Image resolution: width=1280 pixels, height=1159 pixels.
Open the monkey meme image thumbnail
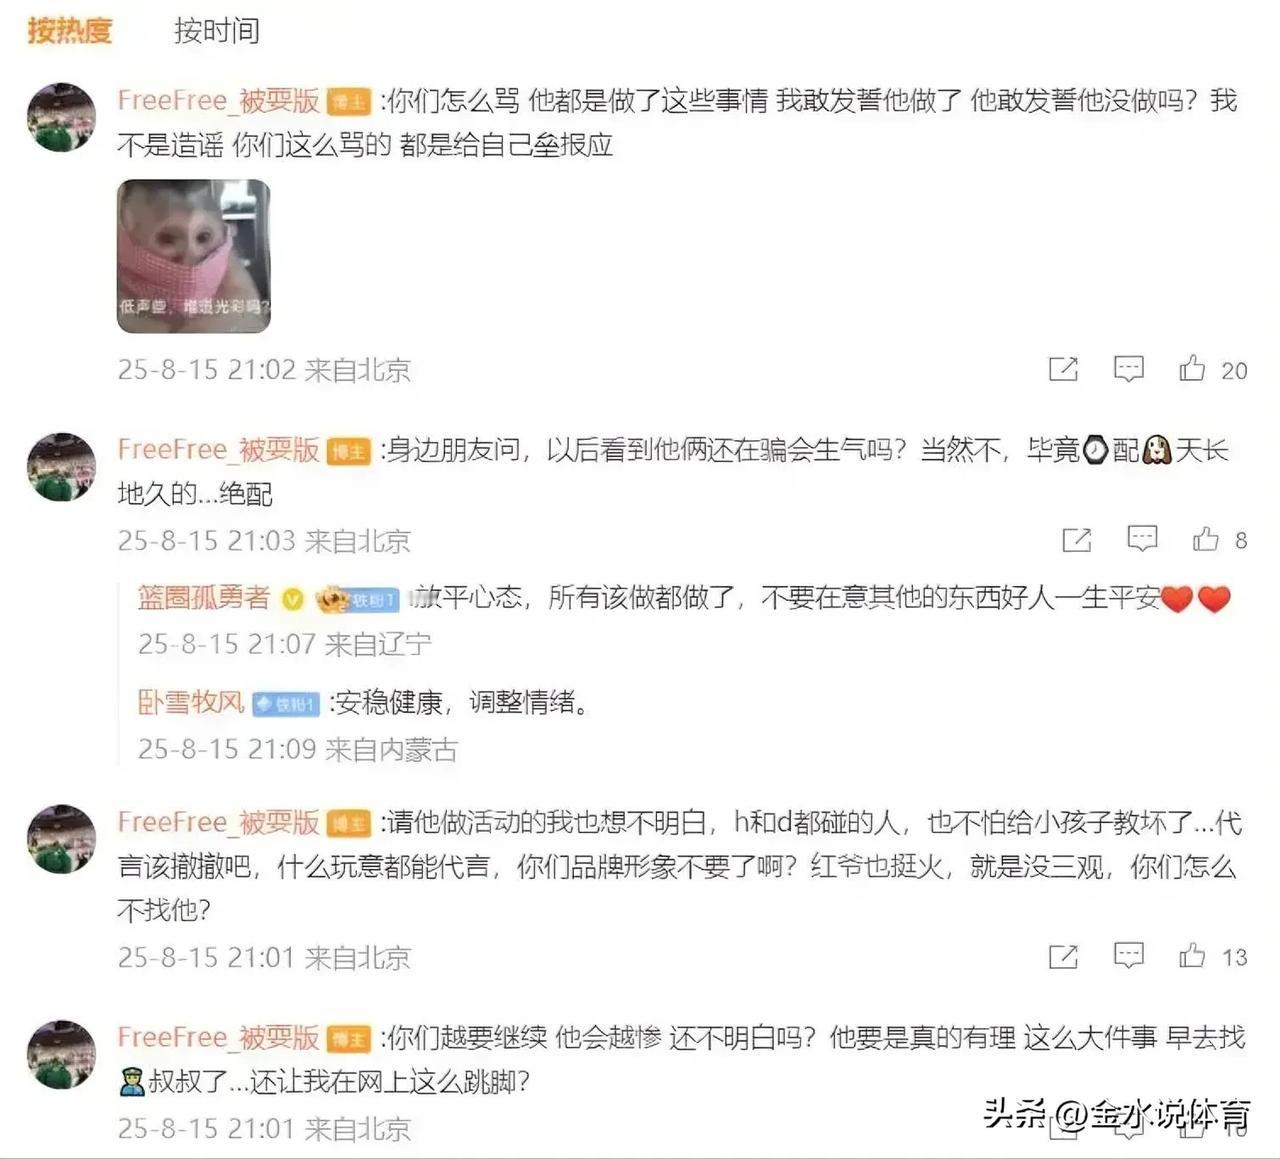click(x=193, y=256)
